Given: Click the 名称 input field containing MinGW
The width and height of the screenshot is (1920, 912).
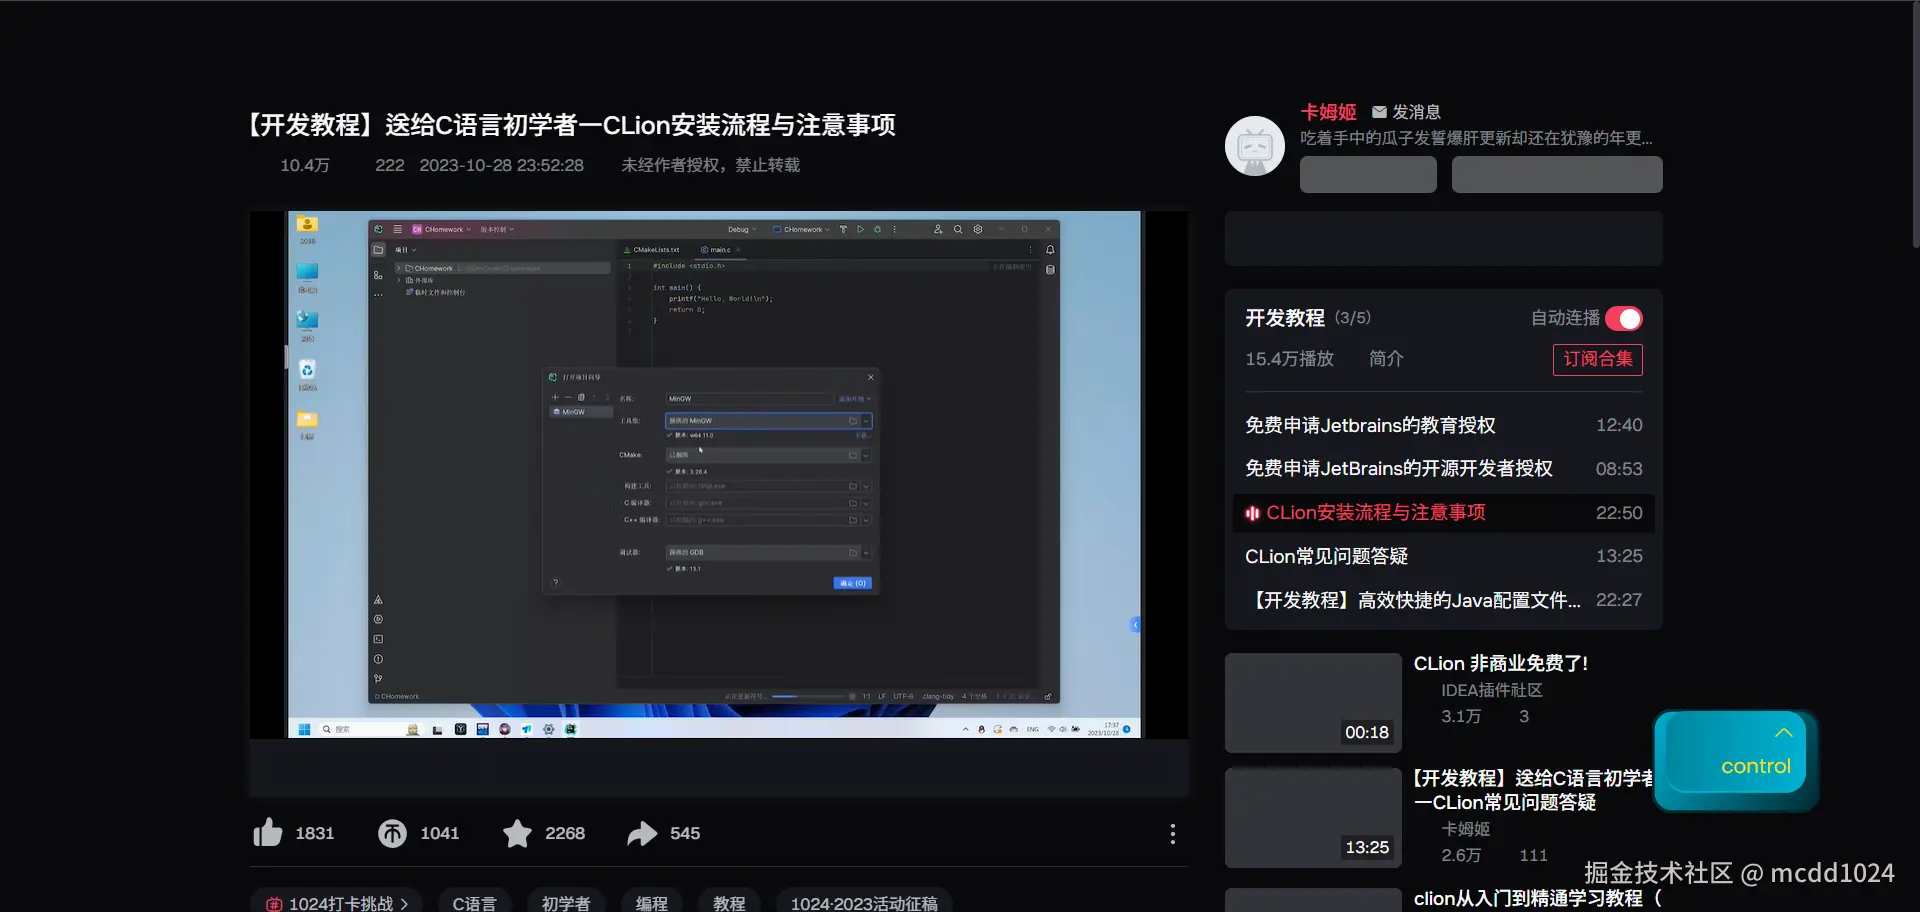Looking at the screenshot, I should point(749,399).
